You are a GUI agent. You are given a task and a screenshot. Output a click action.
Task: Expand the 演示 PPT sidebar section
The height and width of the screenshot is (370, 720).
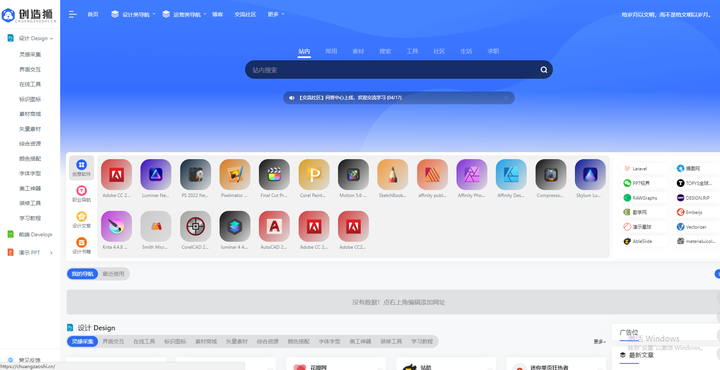point(30,252)
